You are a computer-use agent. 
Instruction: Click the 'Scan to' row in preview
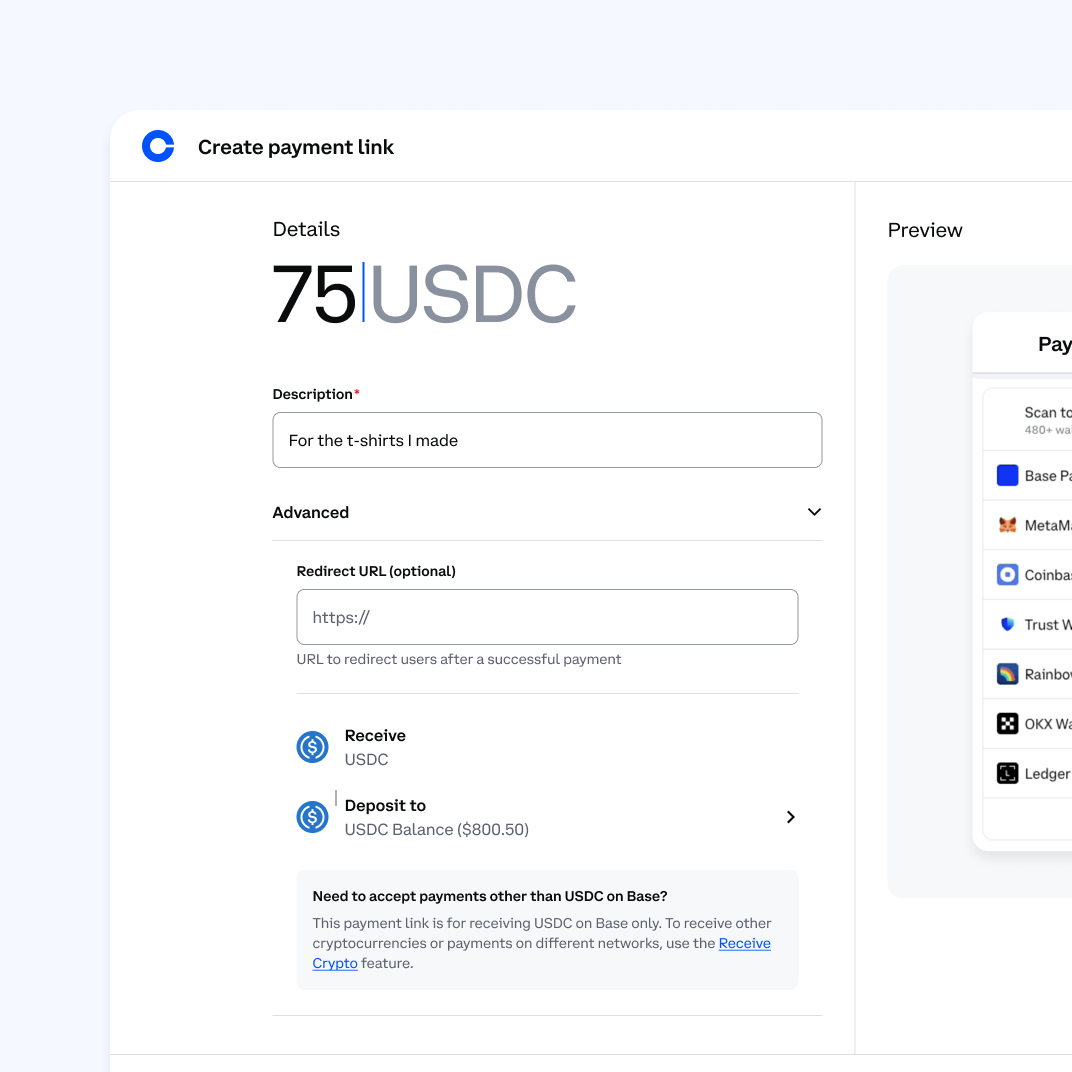[1027, 420]
